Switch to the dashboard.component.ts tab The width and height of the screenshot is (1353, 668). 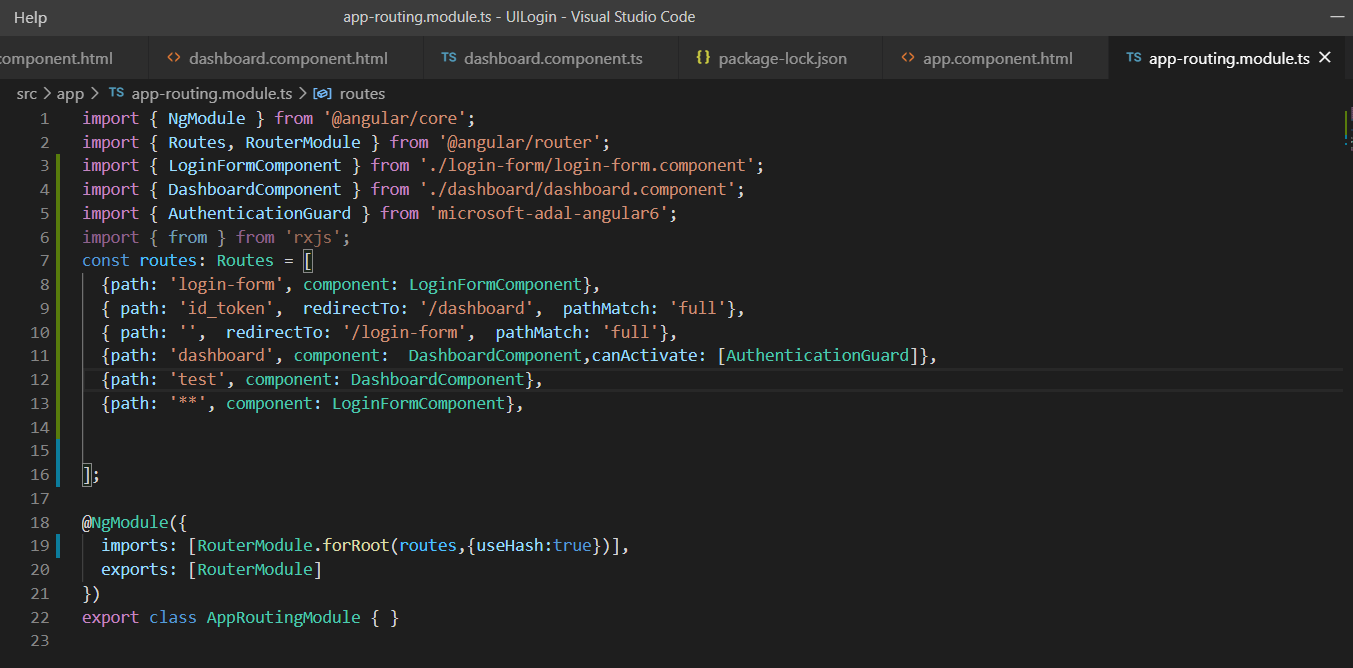[551, 57]
